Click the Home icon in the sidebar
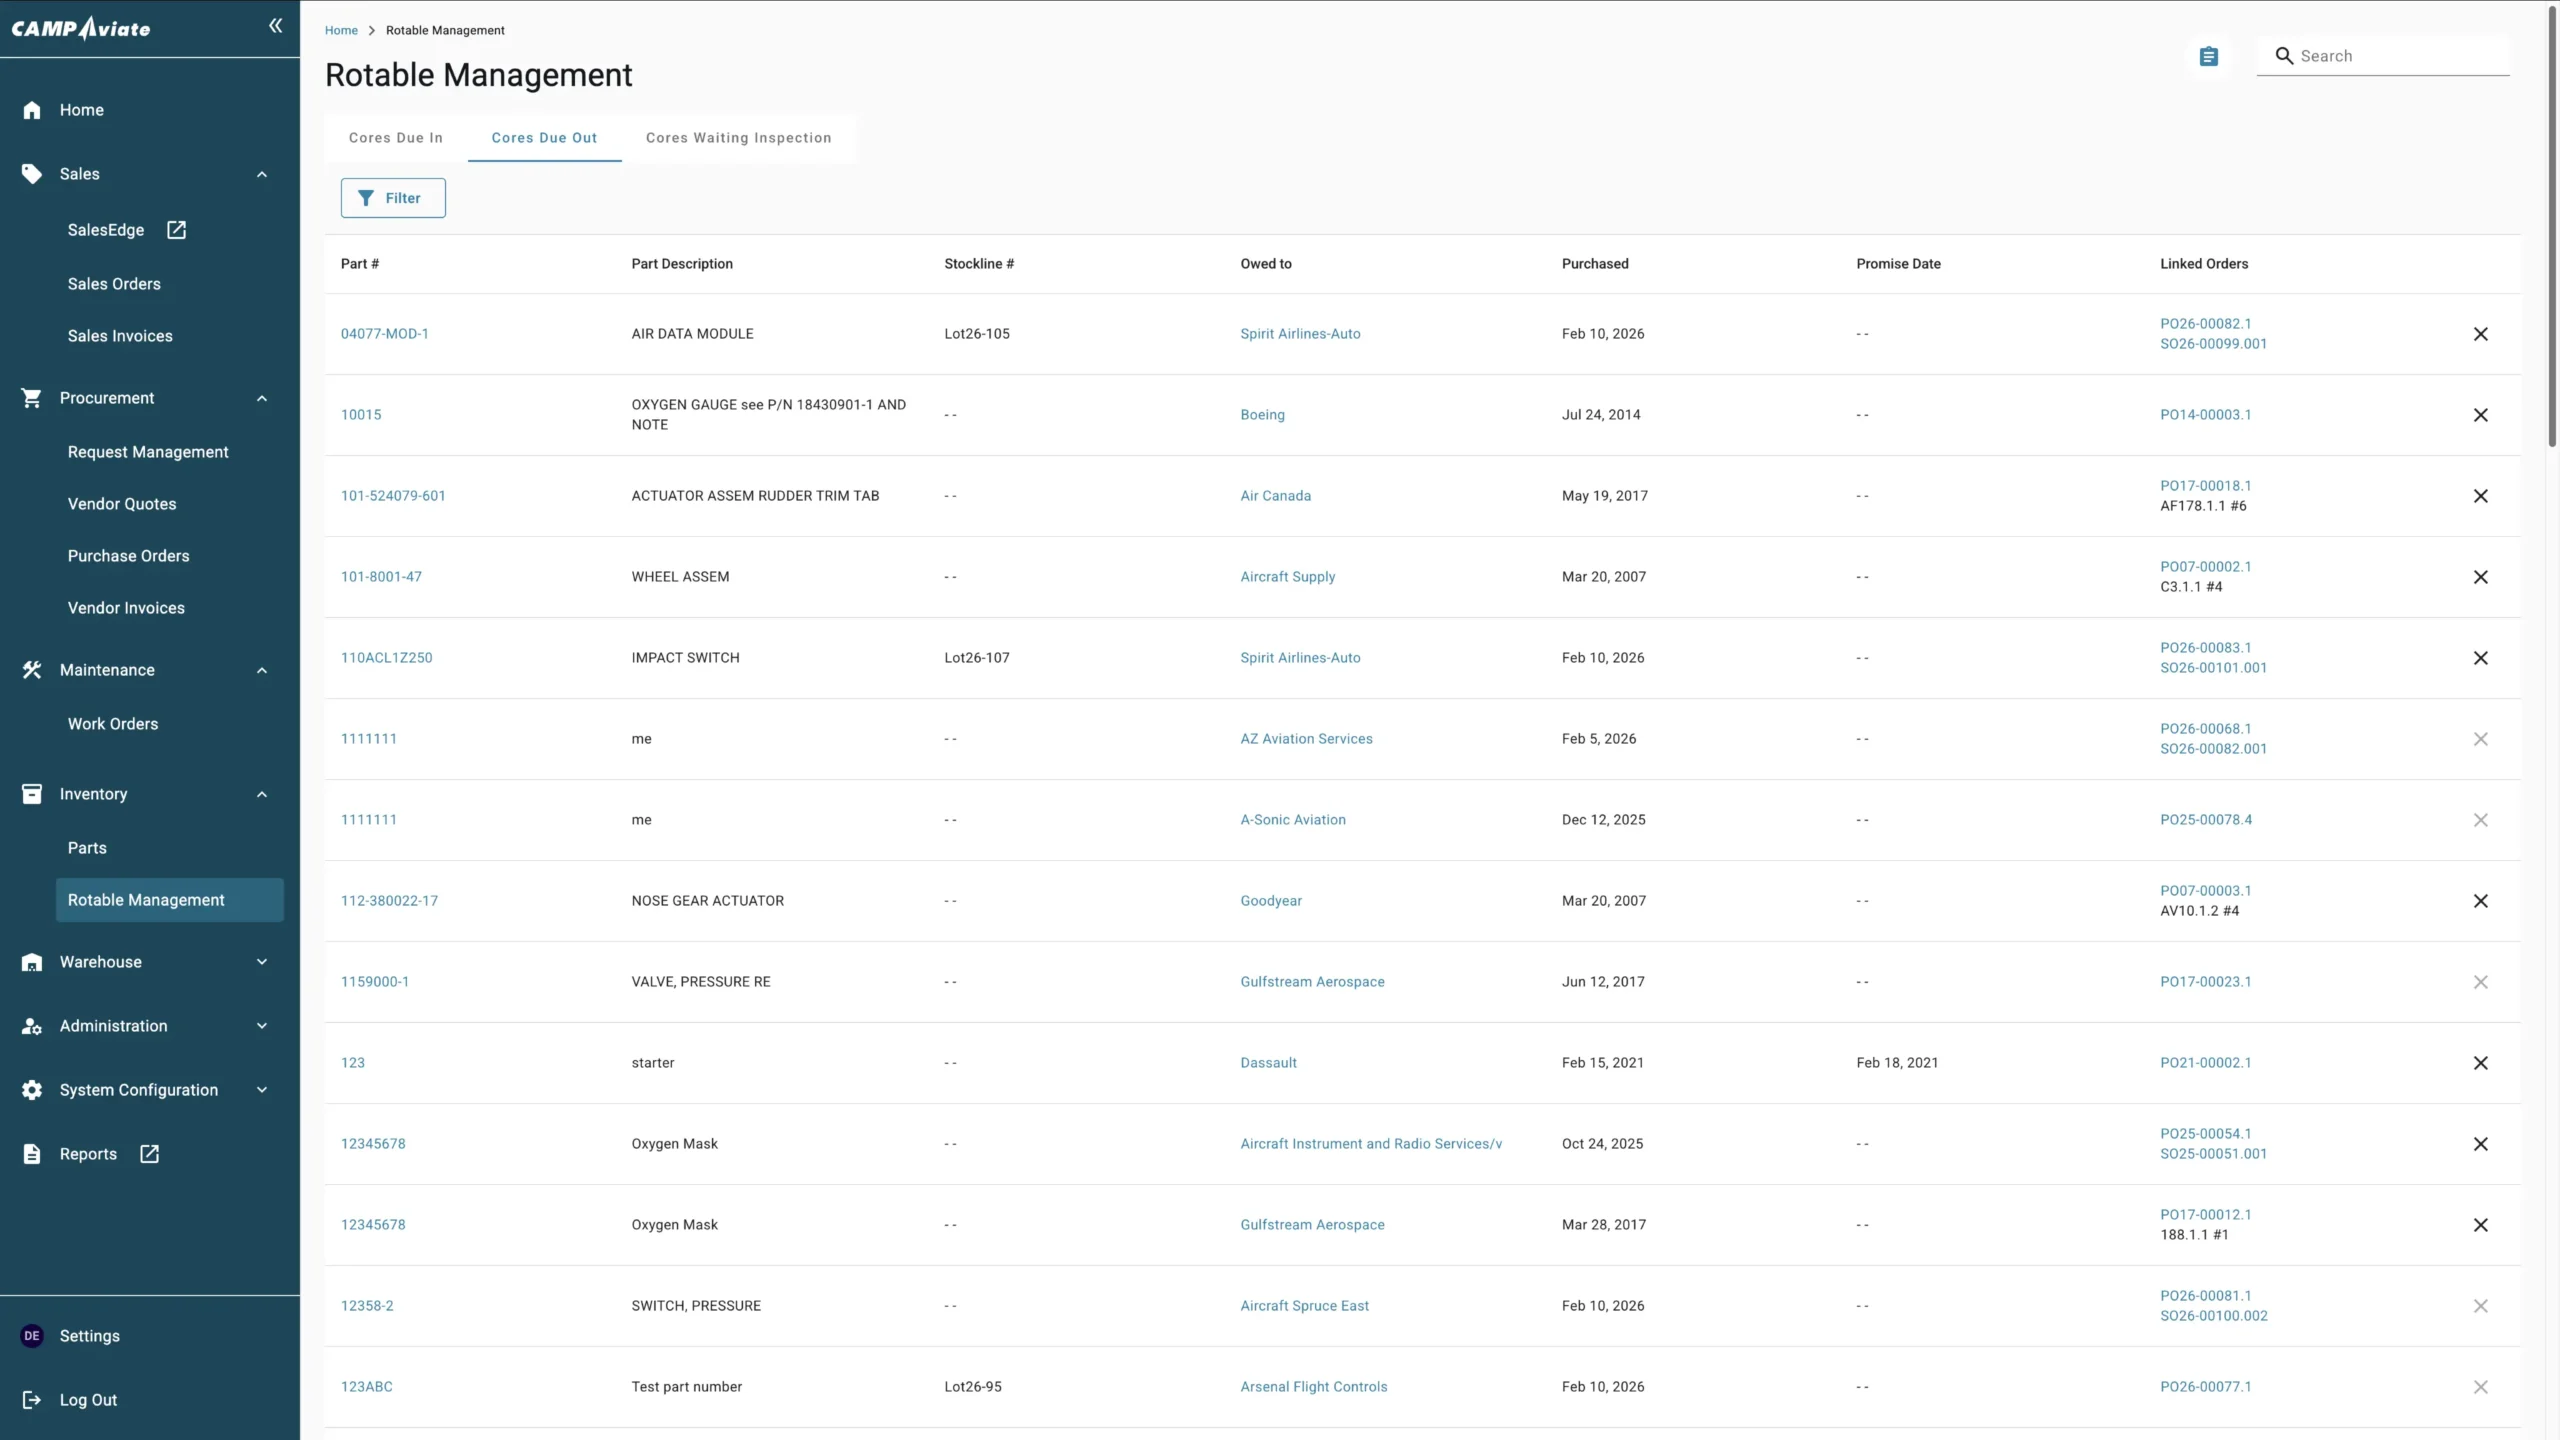The height and width of the screenshot is (1440, 2560). coord(32,110)
